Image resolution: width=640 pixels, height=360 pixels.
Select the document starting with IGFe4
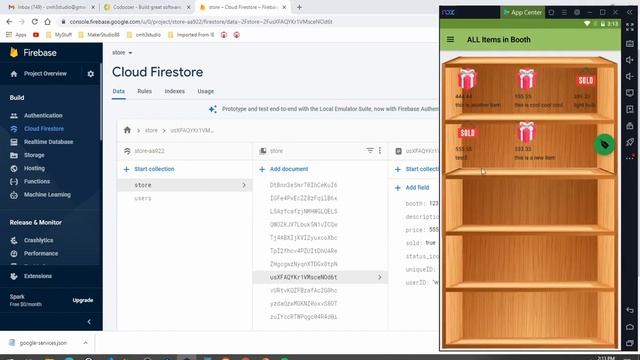[303, 198]
